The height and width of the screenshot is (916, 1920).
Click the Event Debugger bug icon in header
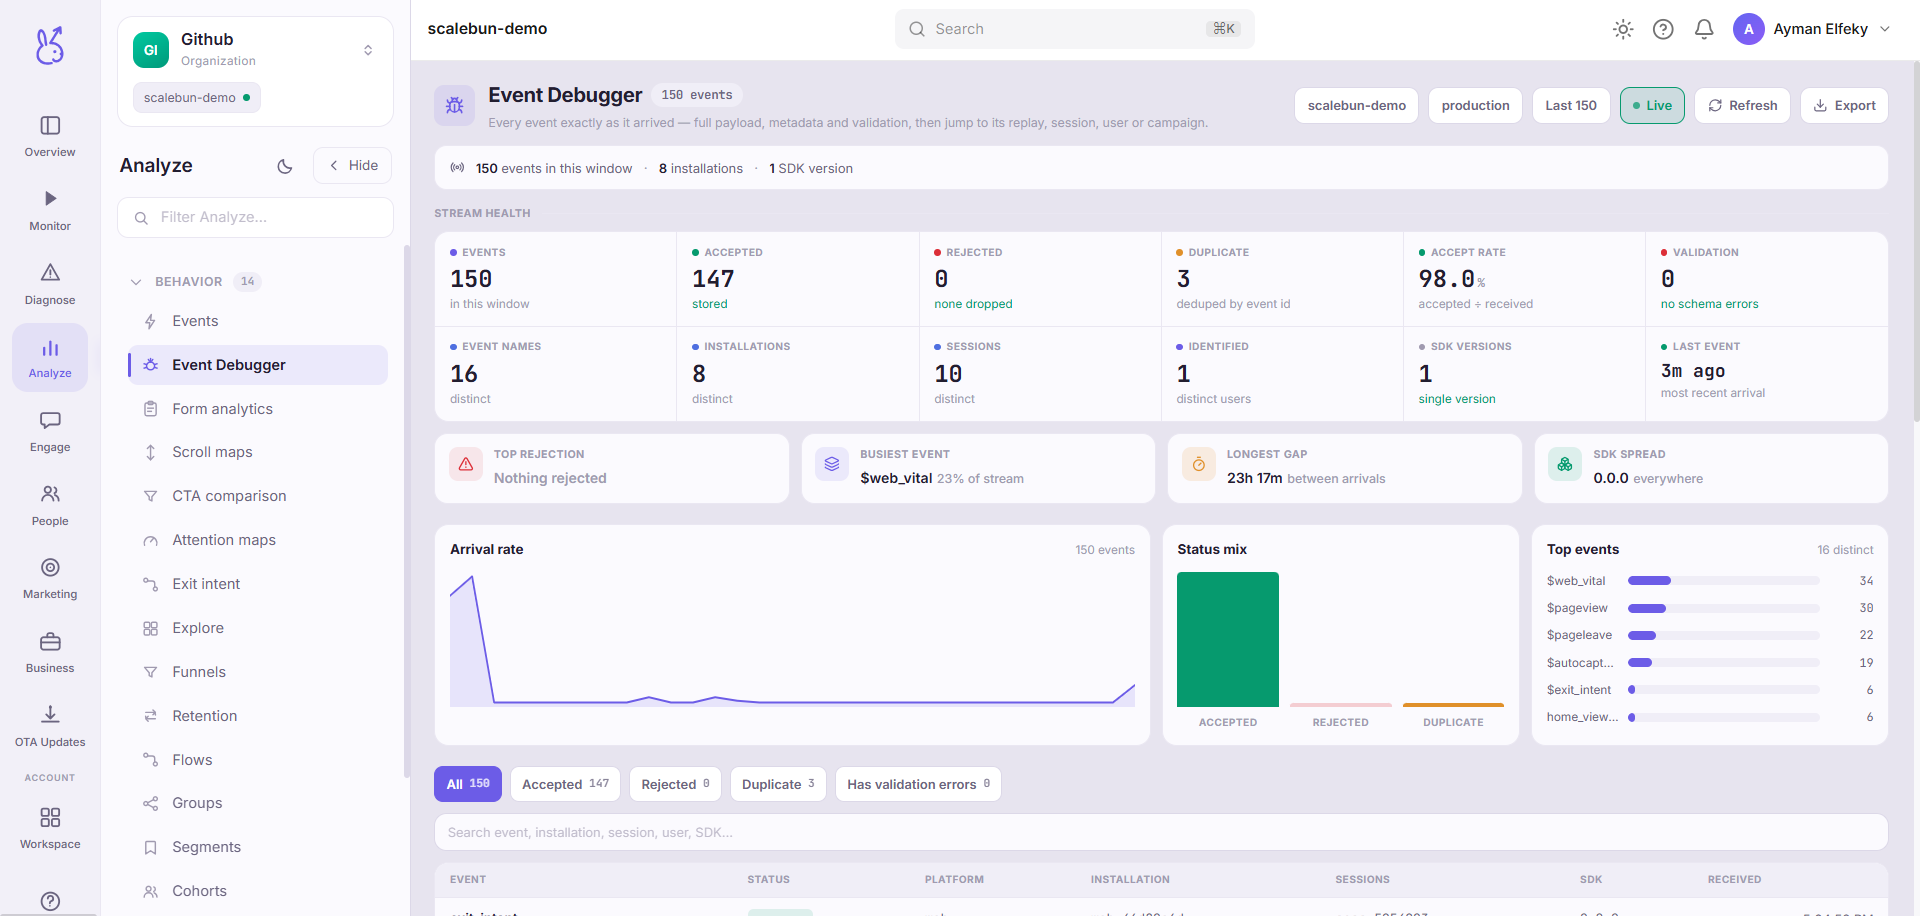(x=454, y=105)
